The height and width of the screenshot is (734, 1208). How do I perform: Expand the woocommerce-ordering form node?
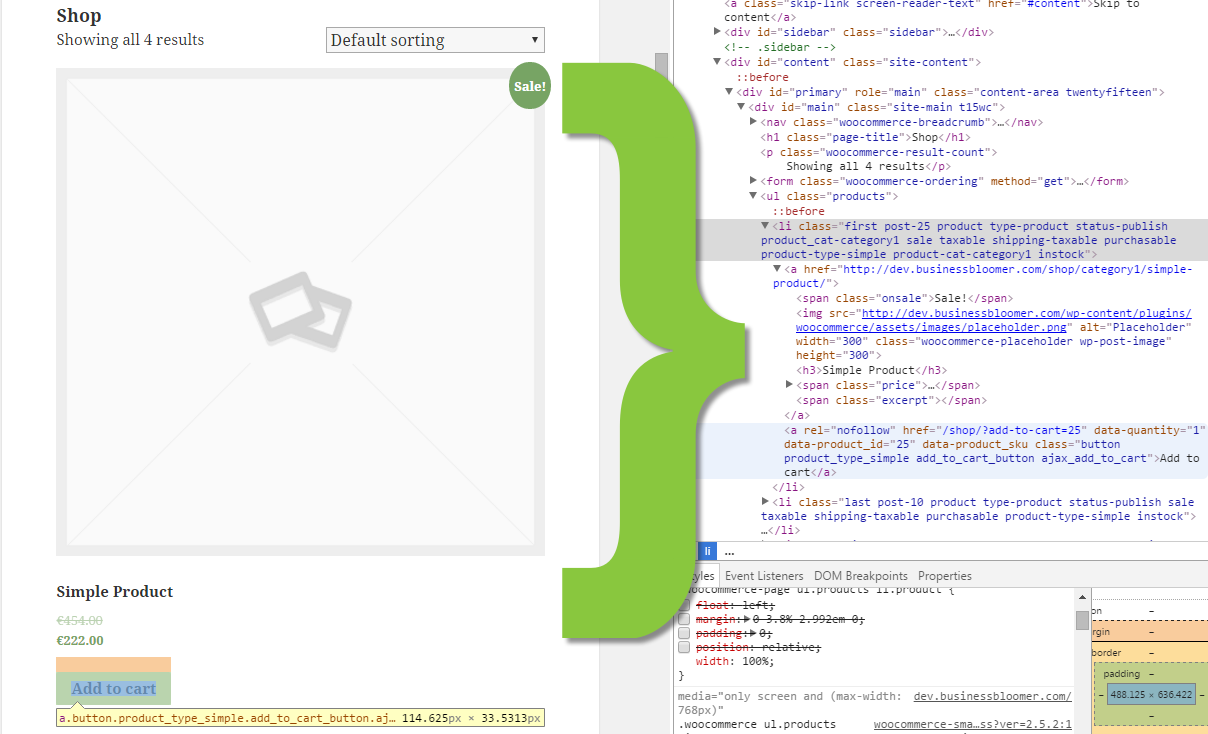(753, 181)
